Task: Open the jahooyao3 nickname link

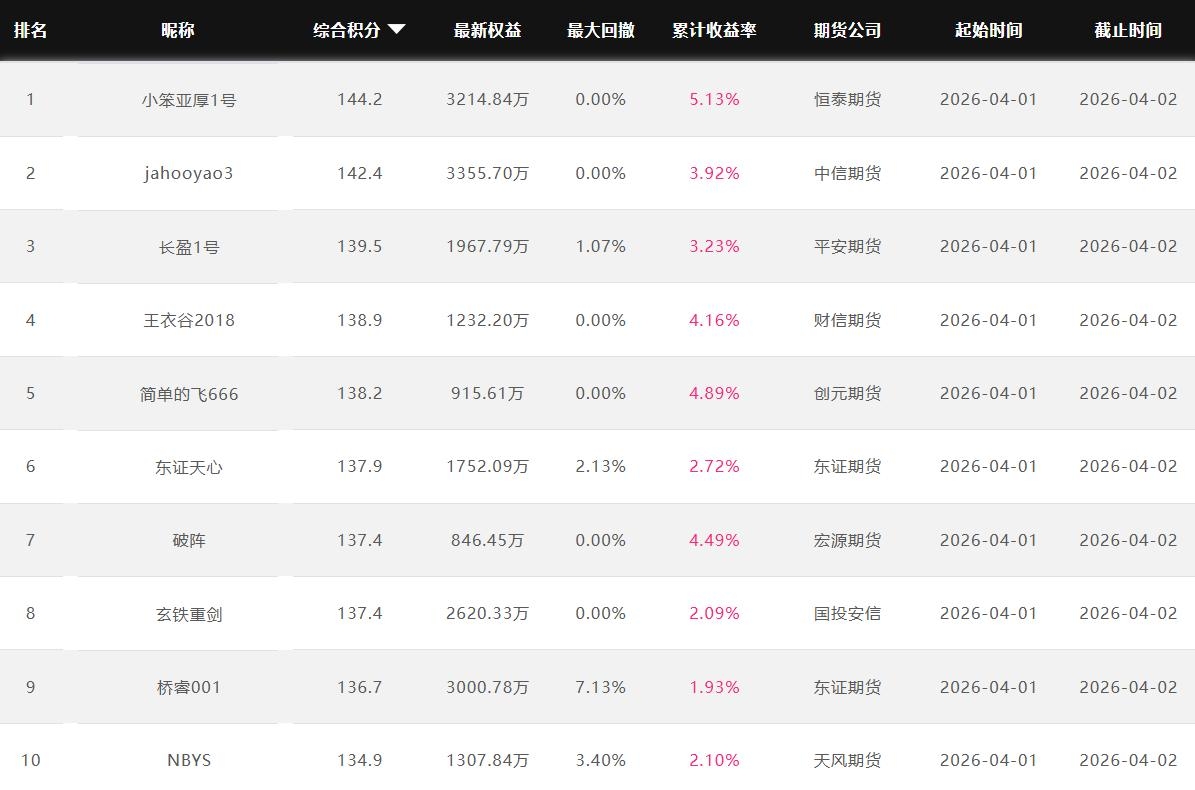Action: pyautogui.click(x=188, y=173)
